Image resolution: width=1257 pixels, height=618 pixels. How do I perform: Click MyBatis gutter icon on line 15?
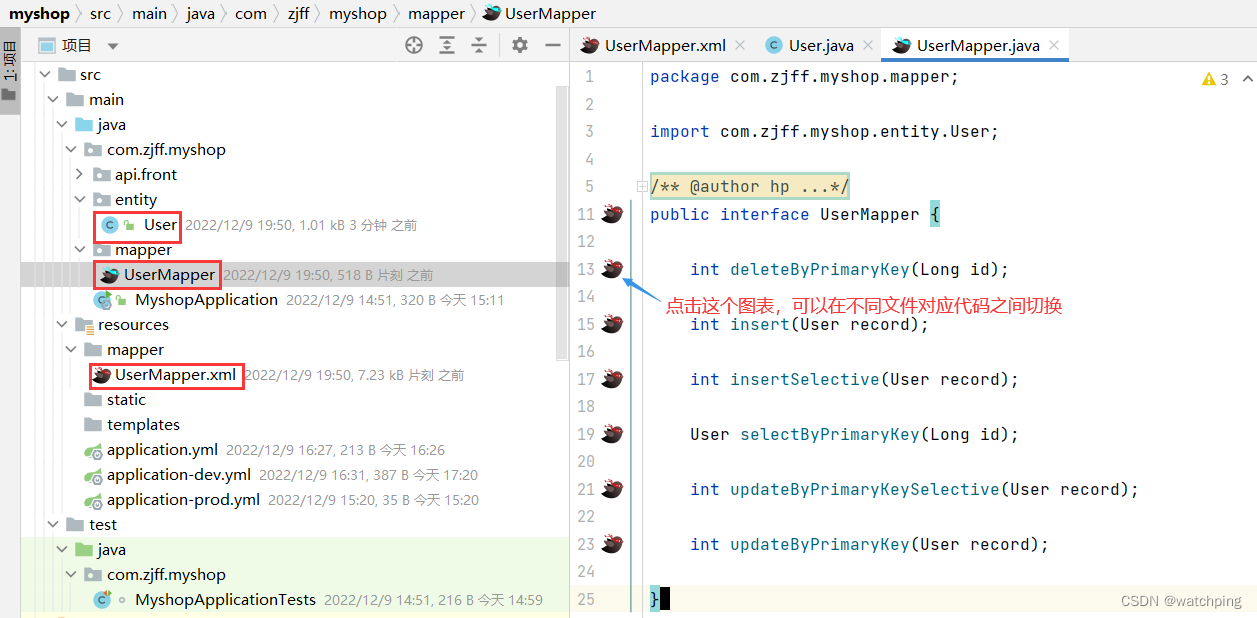(612, 324)
